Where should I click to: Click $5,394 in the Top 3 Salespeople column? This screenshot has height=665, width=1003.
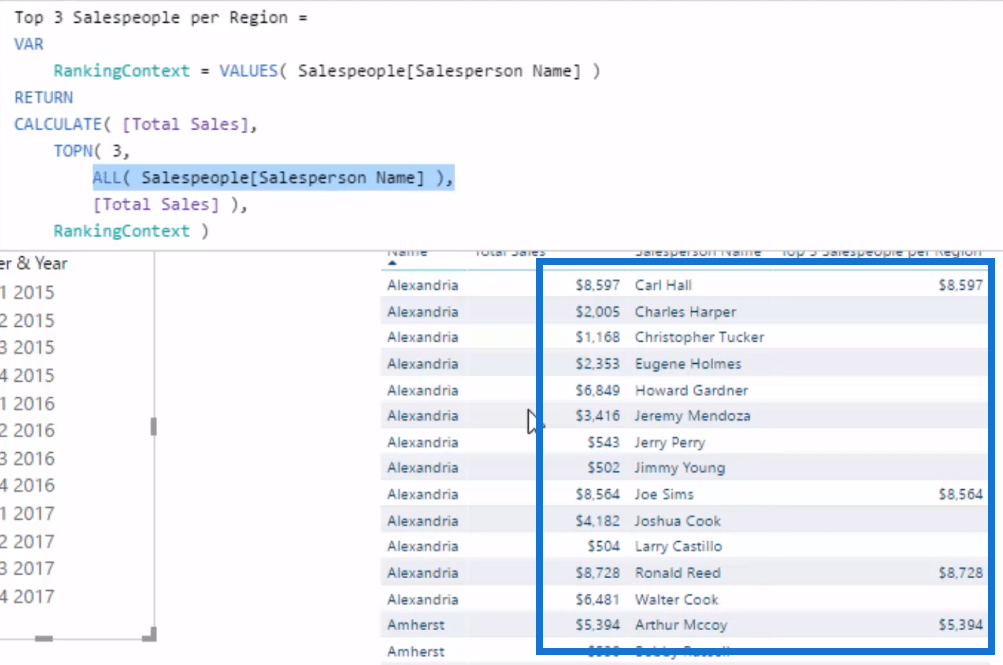point(960,625)
